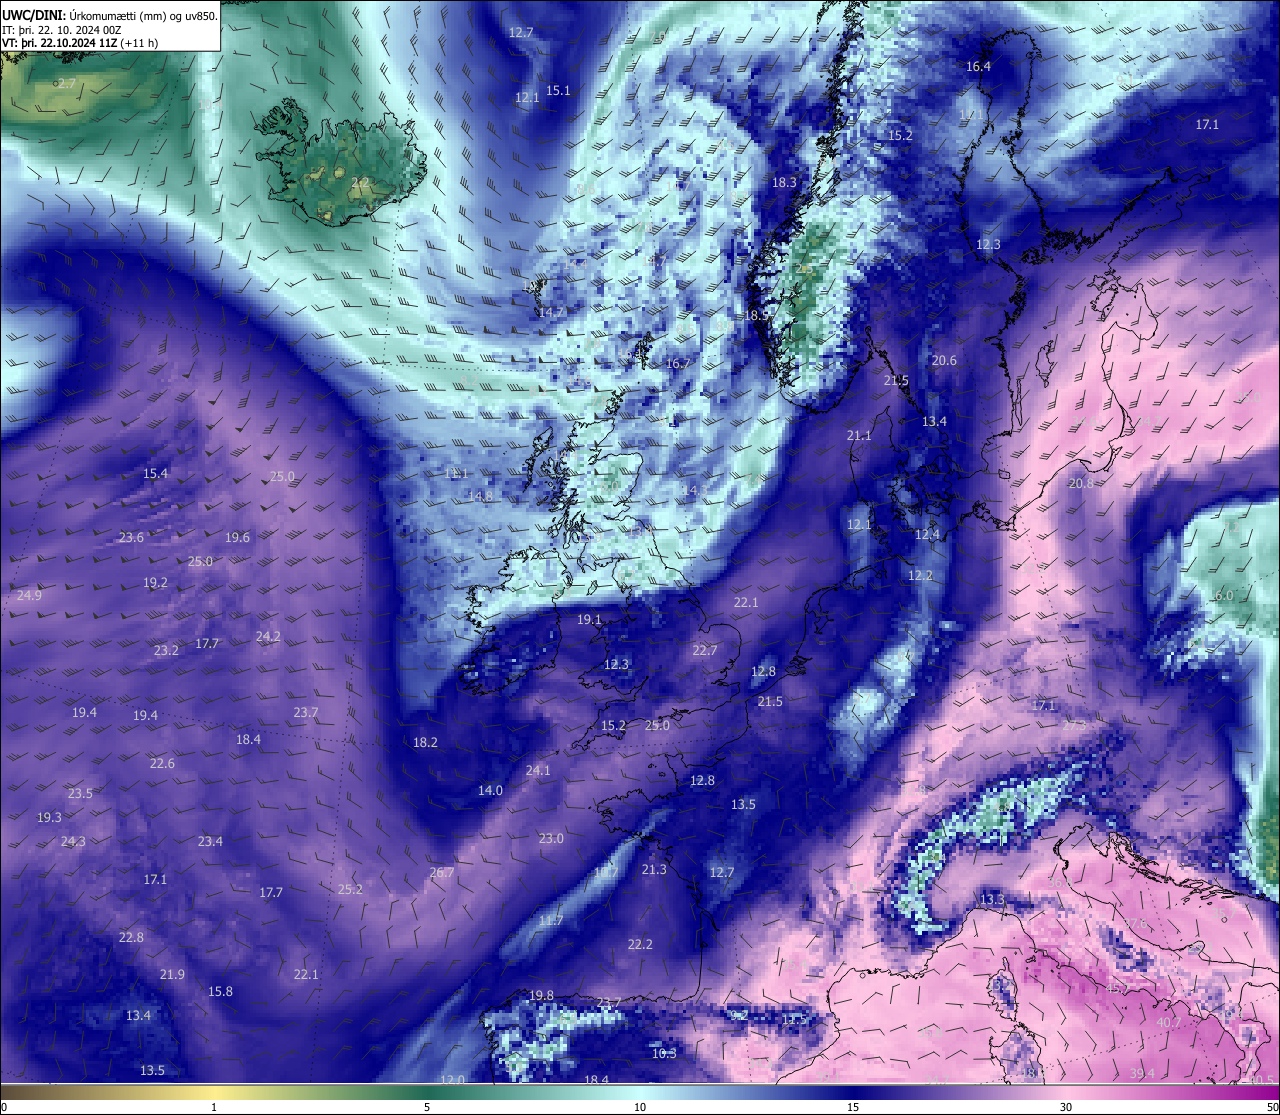Click the 22.7 value over England

pos(705,650)
